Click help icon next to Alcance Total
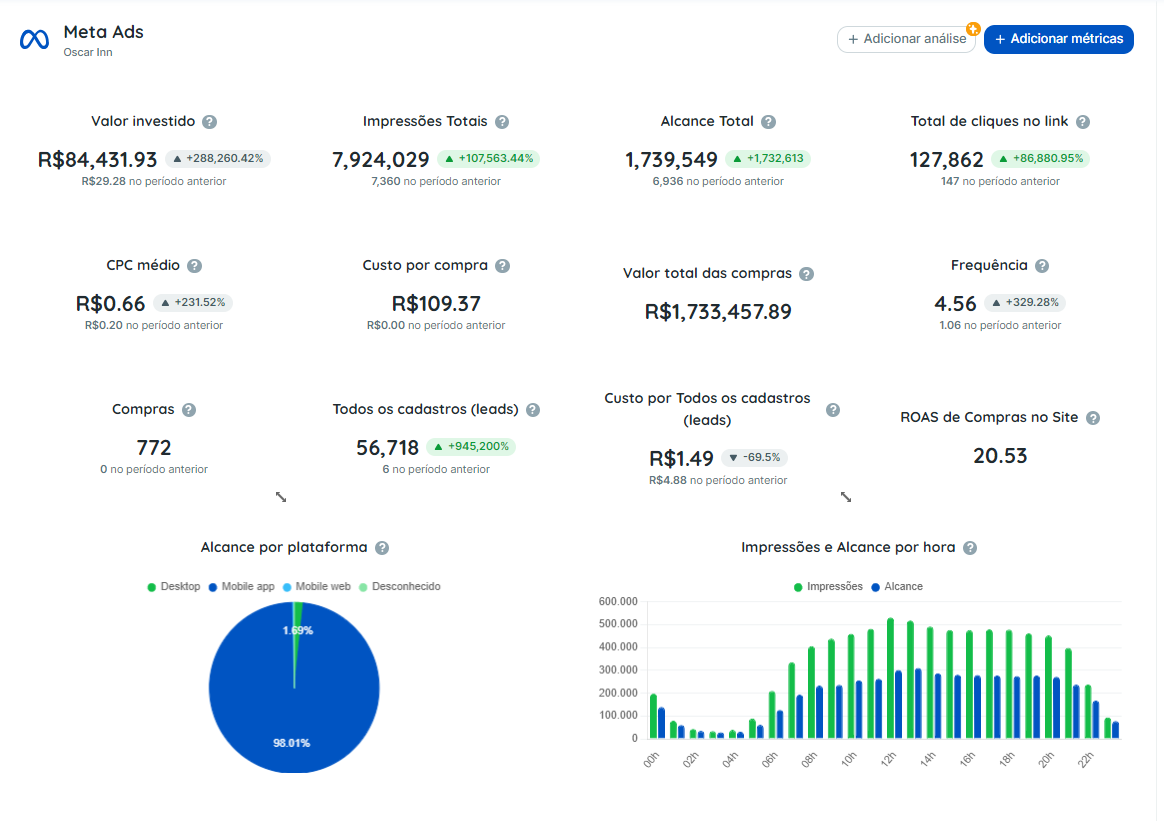The height and width of the screenshot is (821, 1164). pos(769,122)
